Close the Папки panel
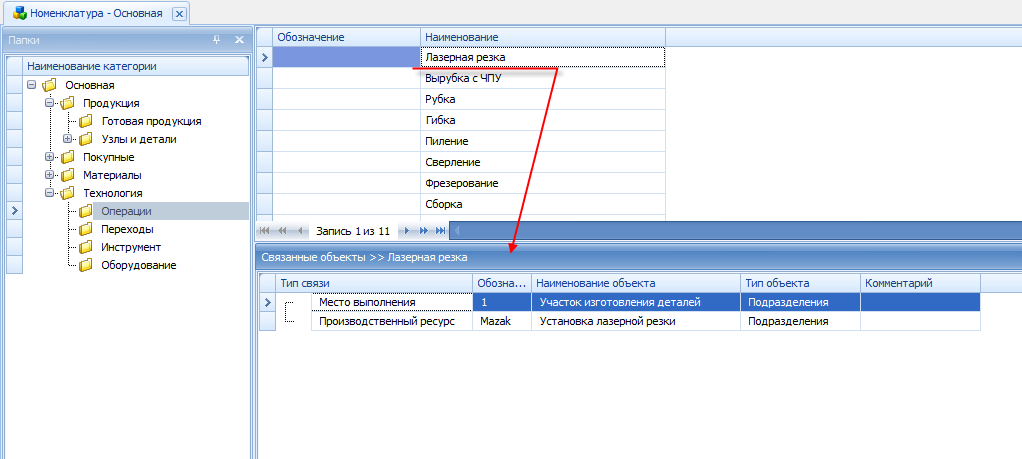 [239, 40]
